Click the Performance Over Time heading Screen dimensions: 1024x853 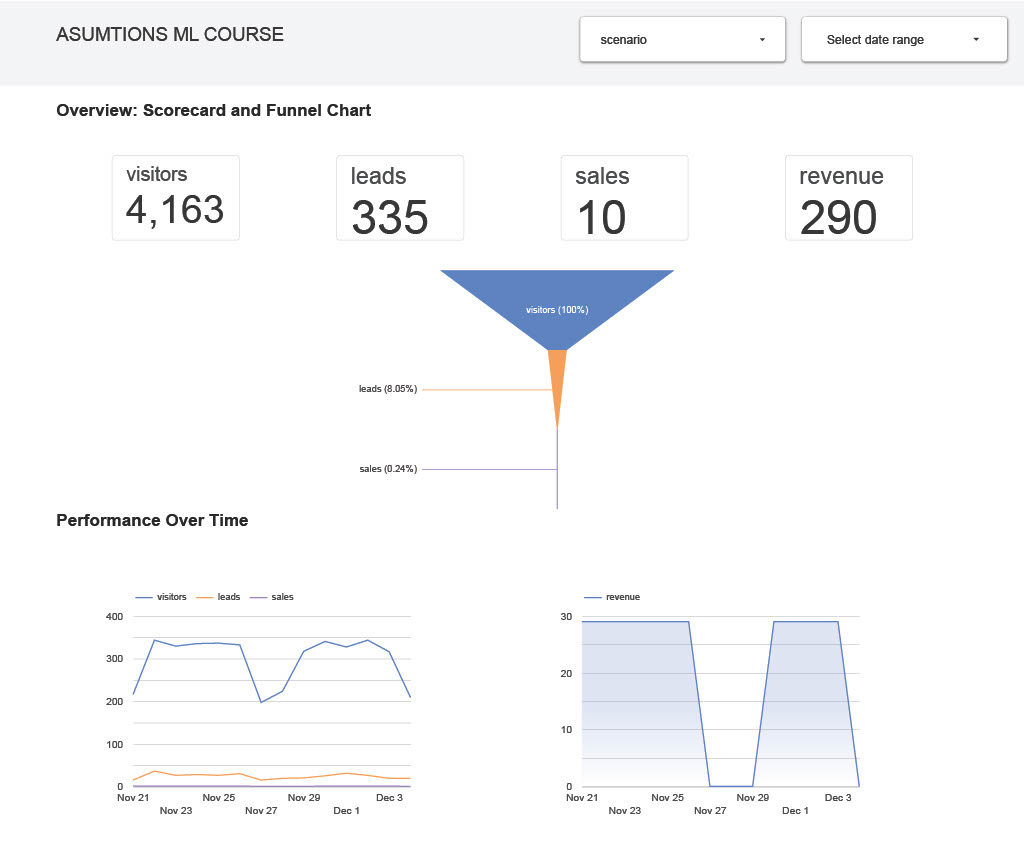tap(152, 520)
